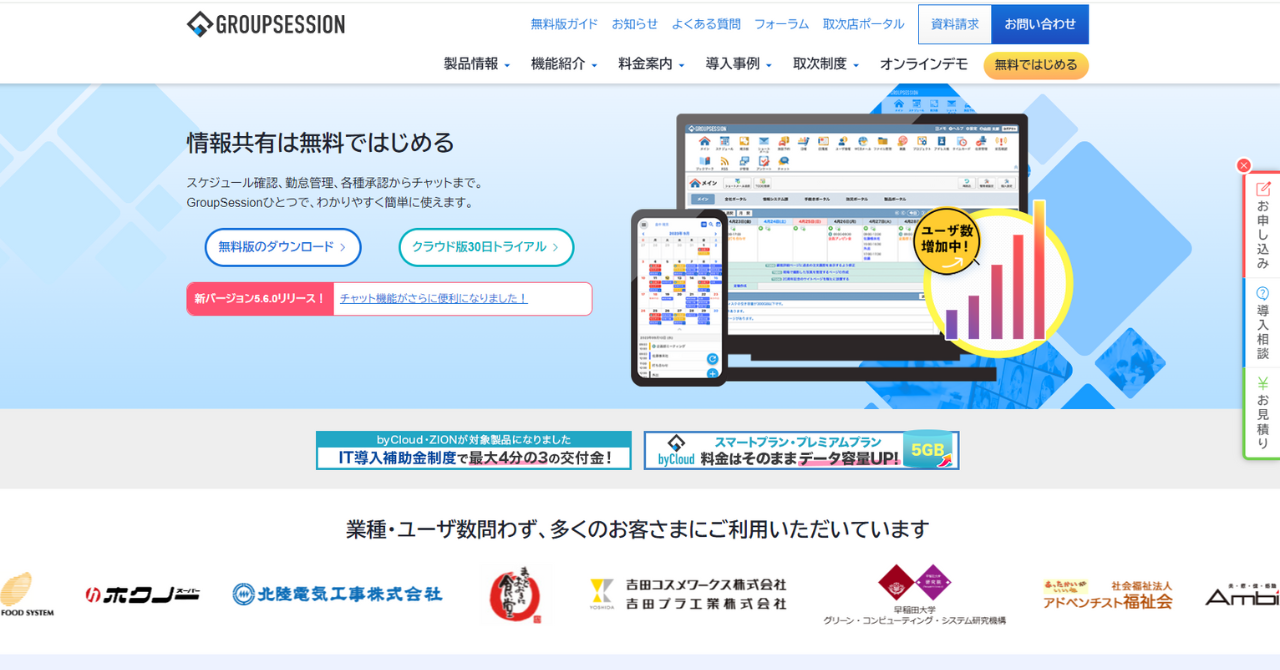
Task: Click the byCloud データ容量UP banner
Action: point(801,450)
